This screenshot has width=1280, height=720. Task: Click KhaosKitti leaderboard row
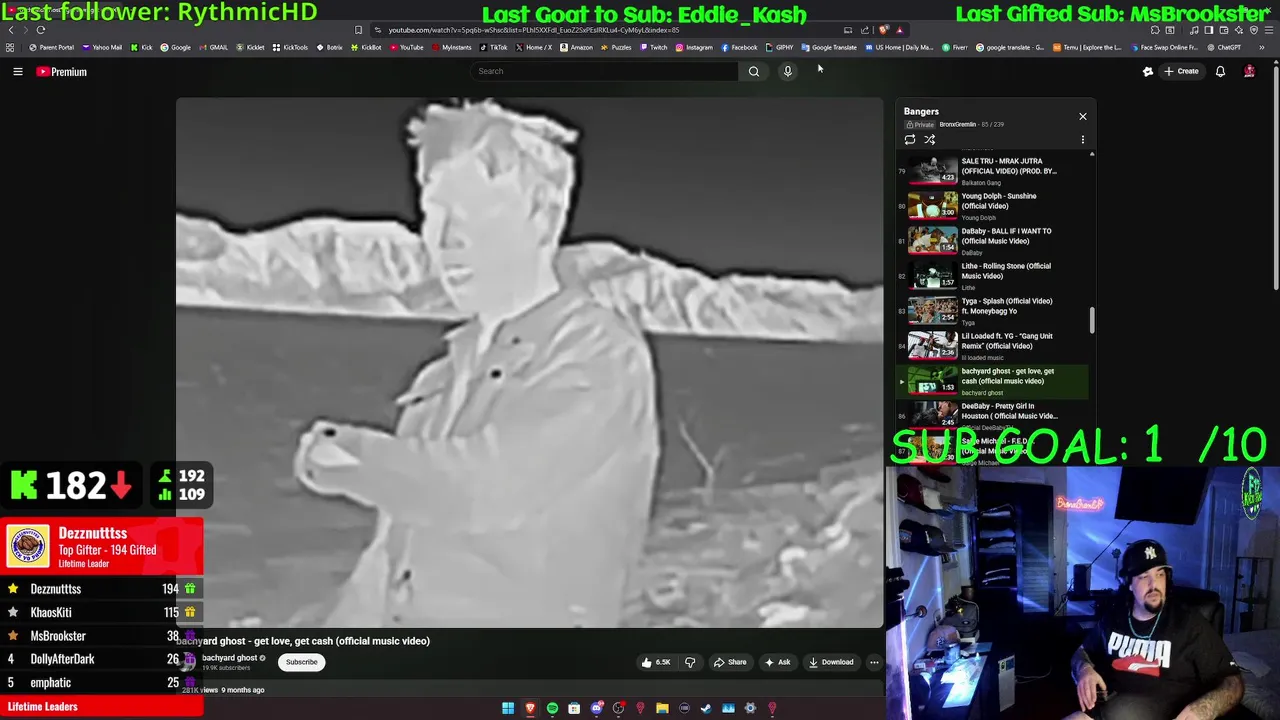(101, 612)
